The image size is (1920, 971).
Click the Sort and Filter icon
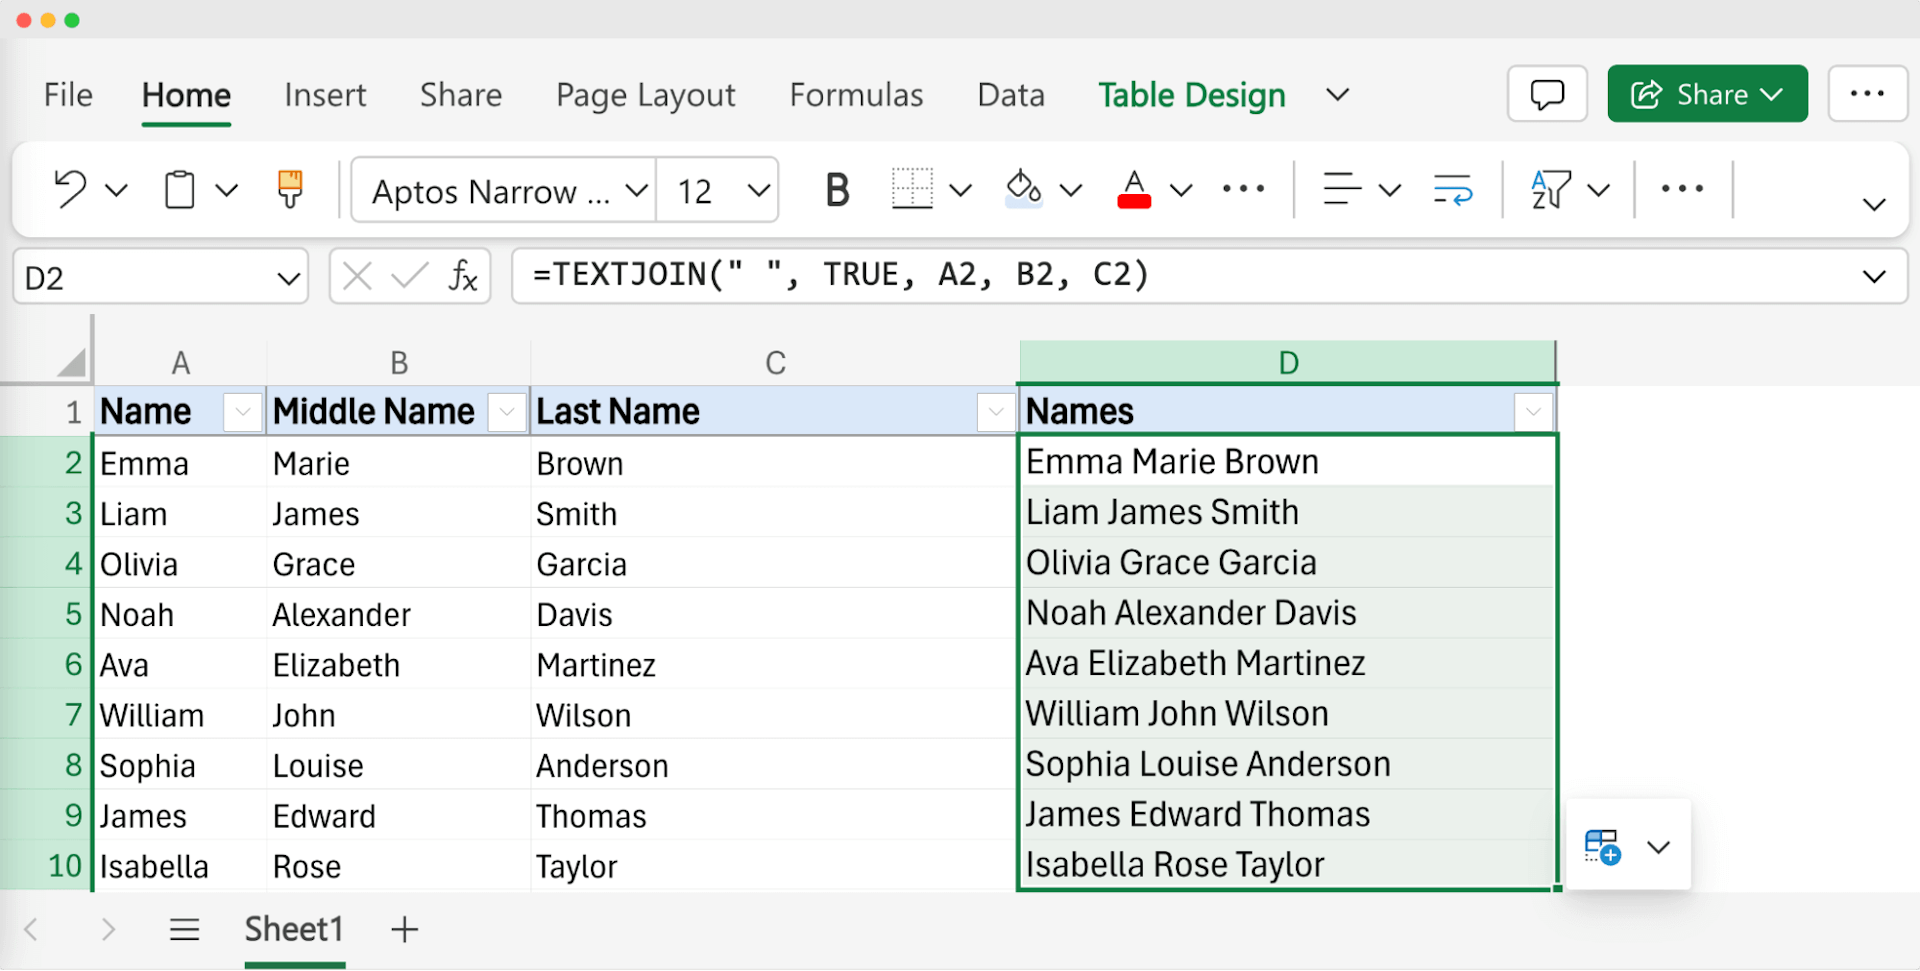point(1550,189)
